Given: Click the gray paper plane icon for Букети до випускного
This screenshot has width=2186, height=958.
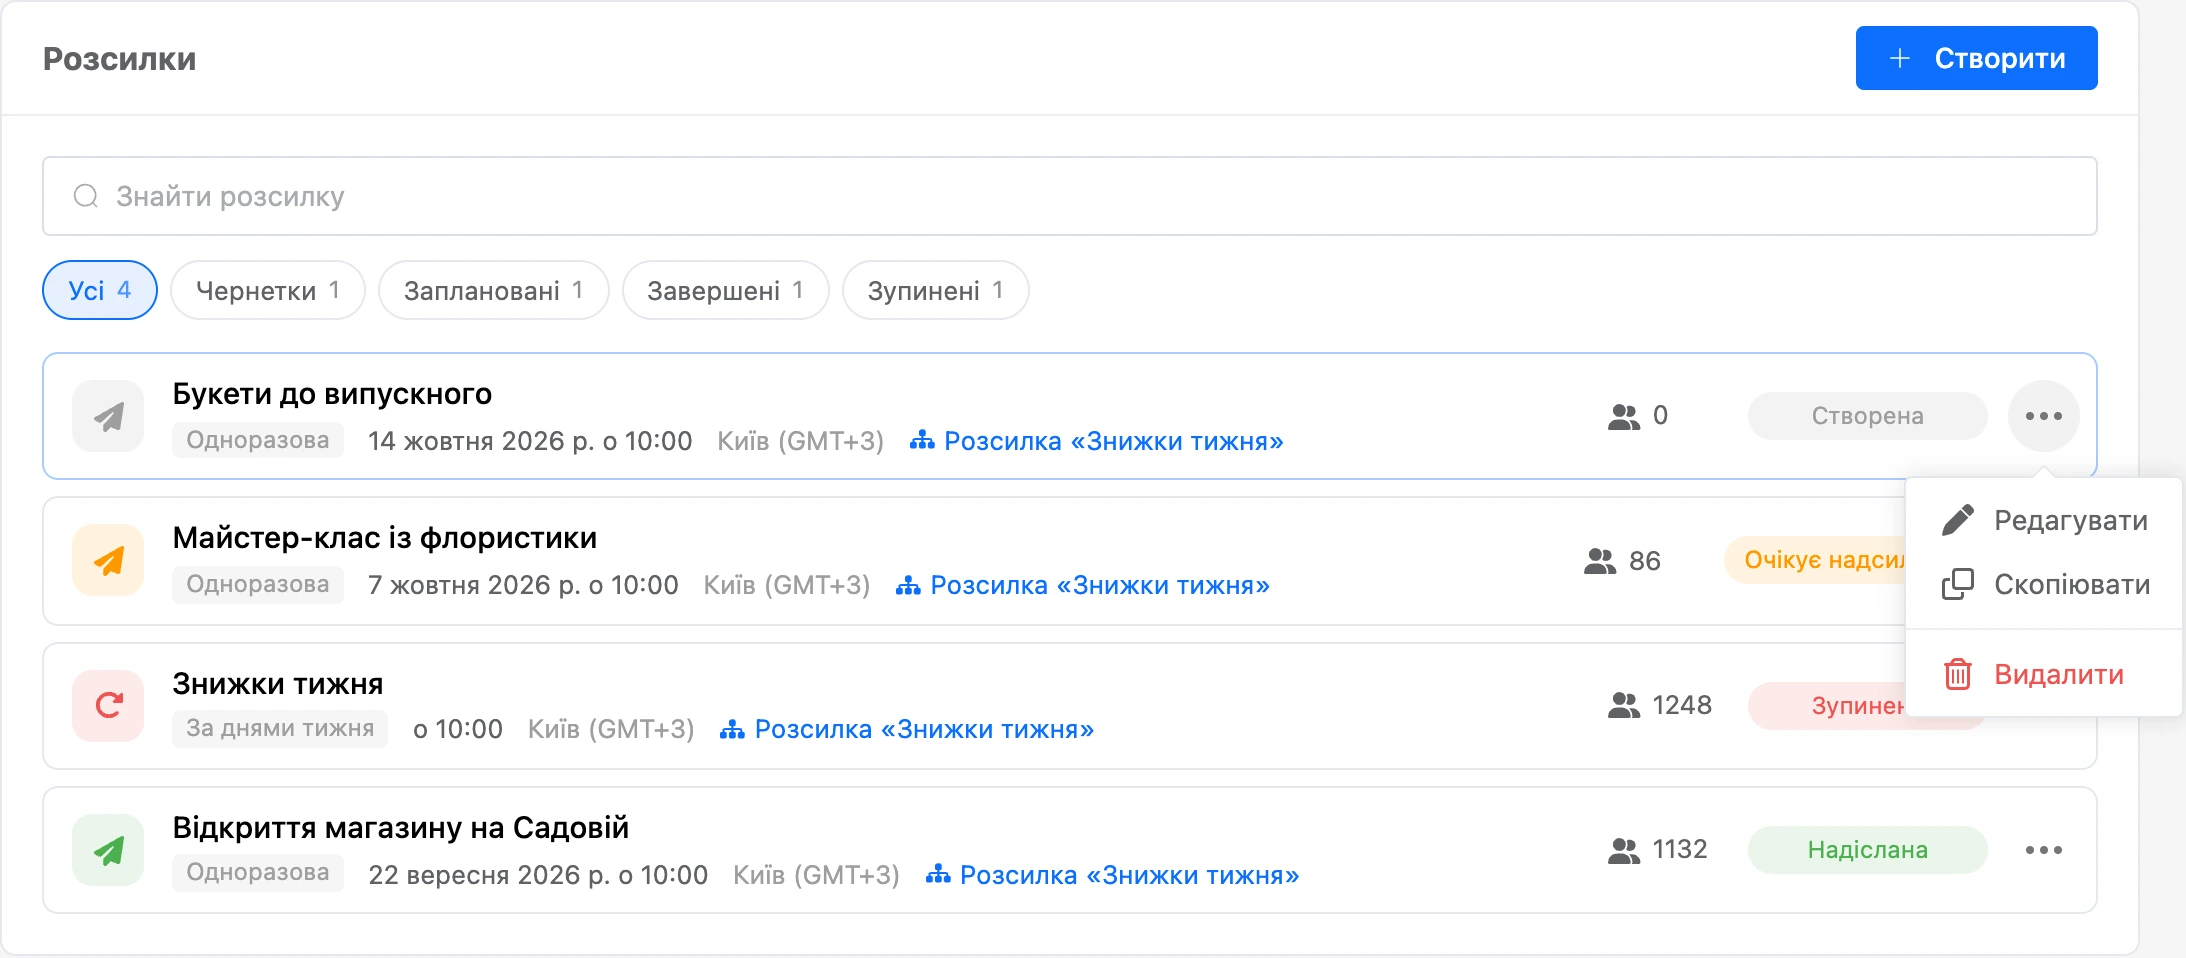Looking at the screenshot, I should 108,416.
